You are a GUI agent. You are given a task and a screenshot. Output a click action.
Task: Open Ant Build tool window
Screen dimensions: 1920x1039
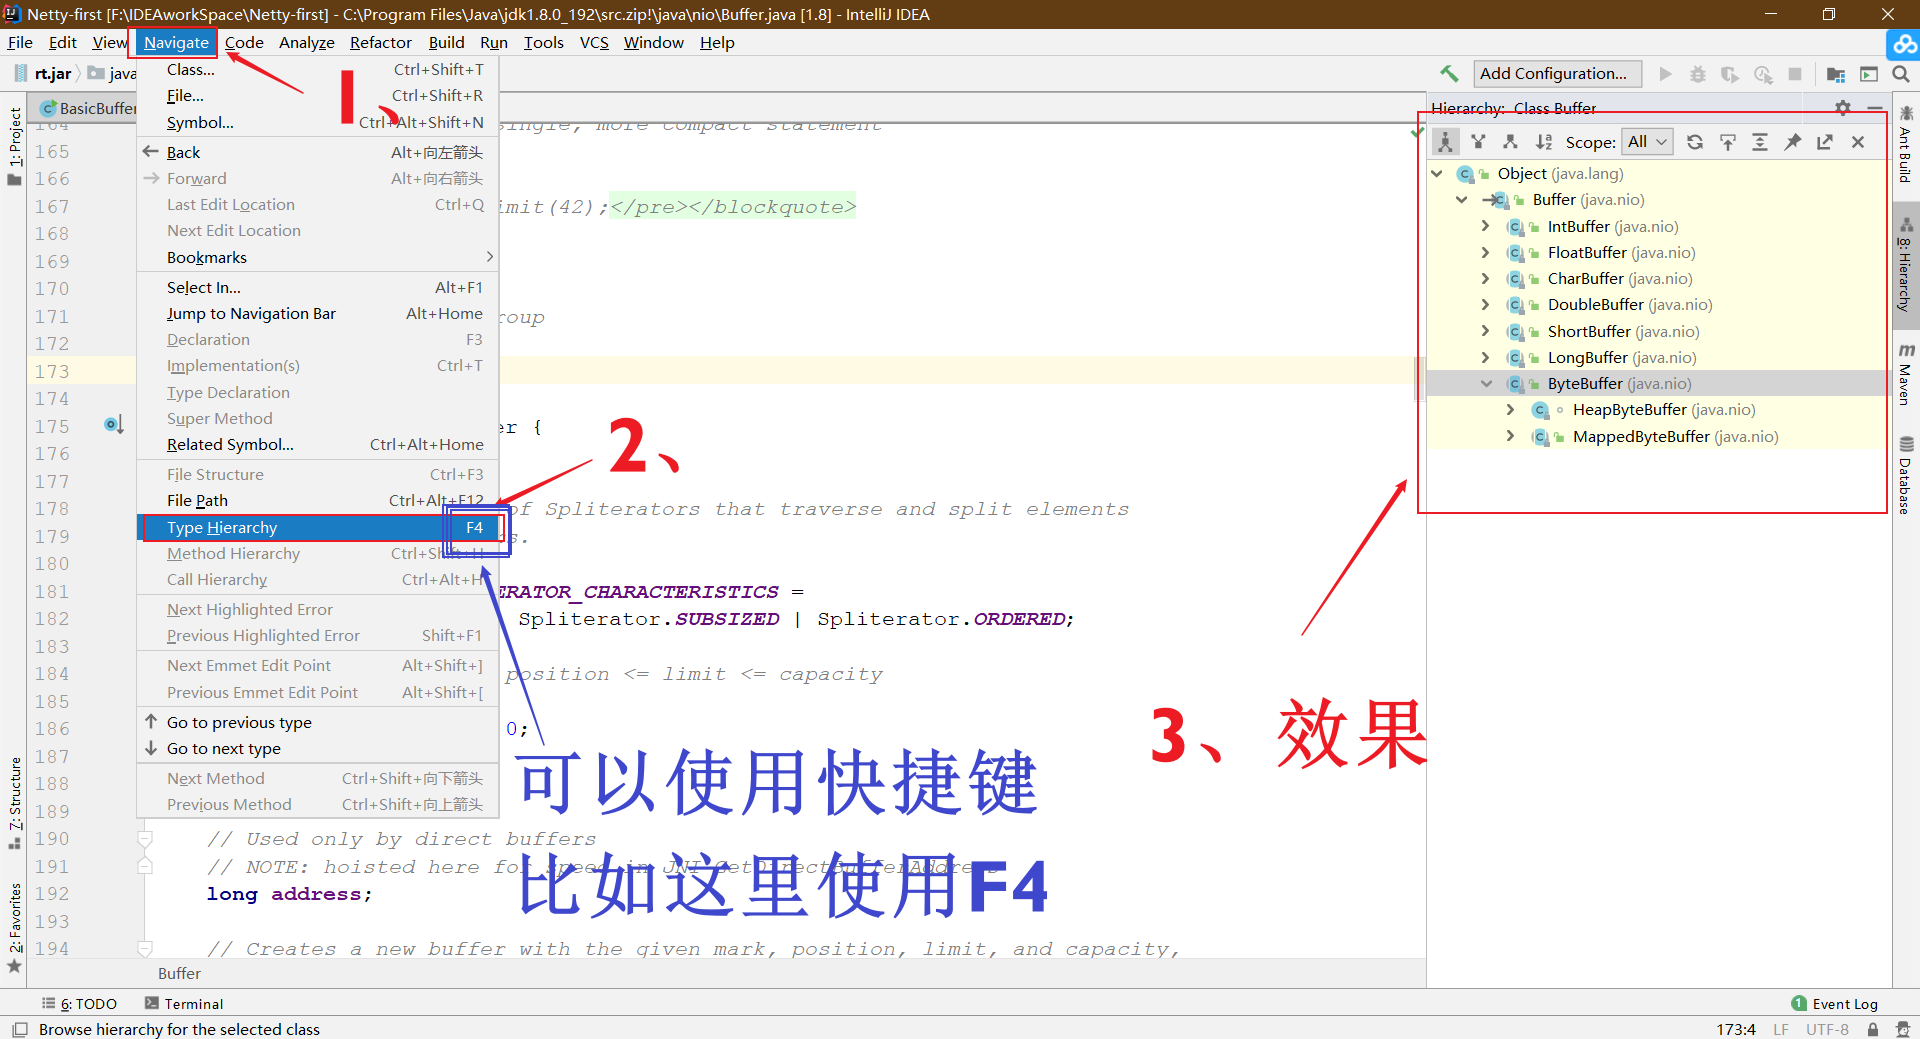coord(1906,145)
